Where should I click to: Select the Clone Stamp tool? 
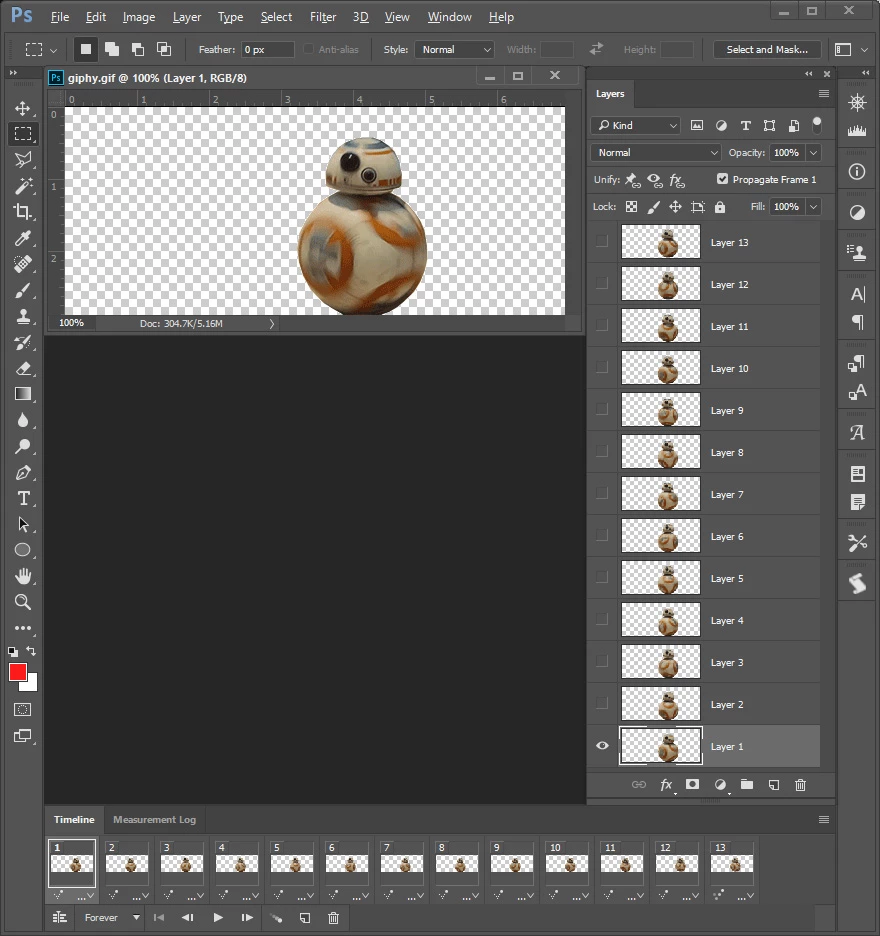pos(23,316)
